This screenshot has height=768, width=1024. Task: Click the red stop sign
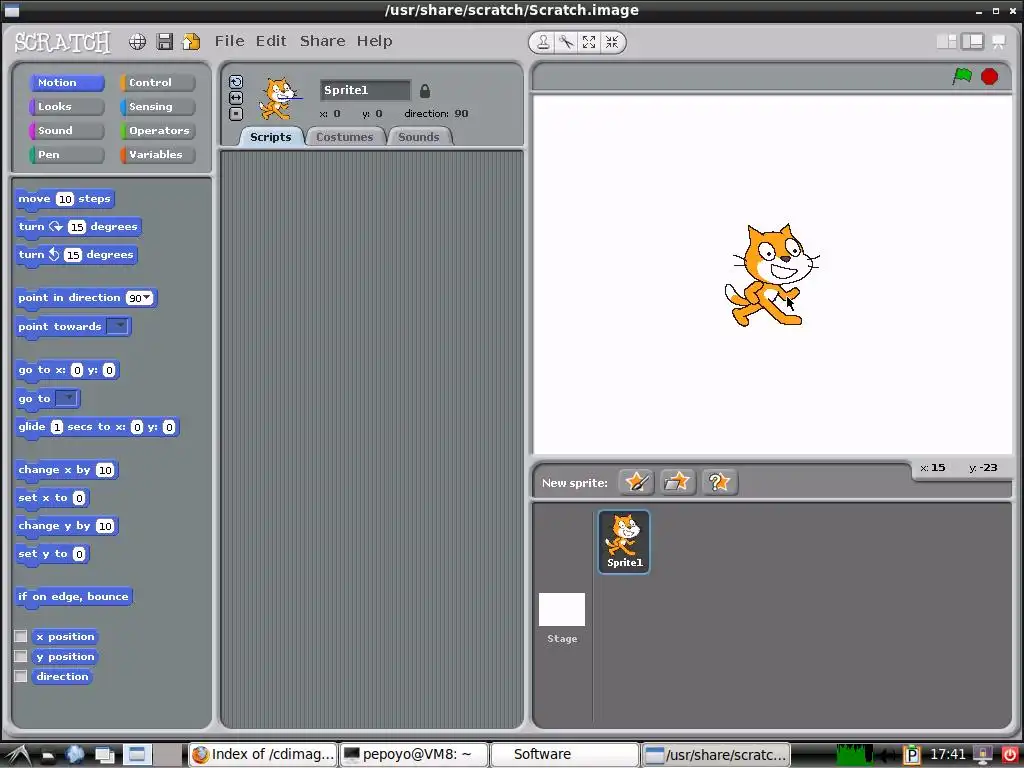[989, 76]
